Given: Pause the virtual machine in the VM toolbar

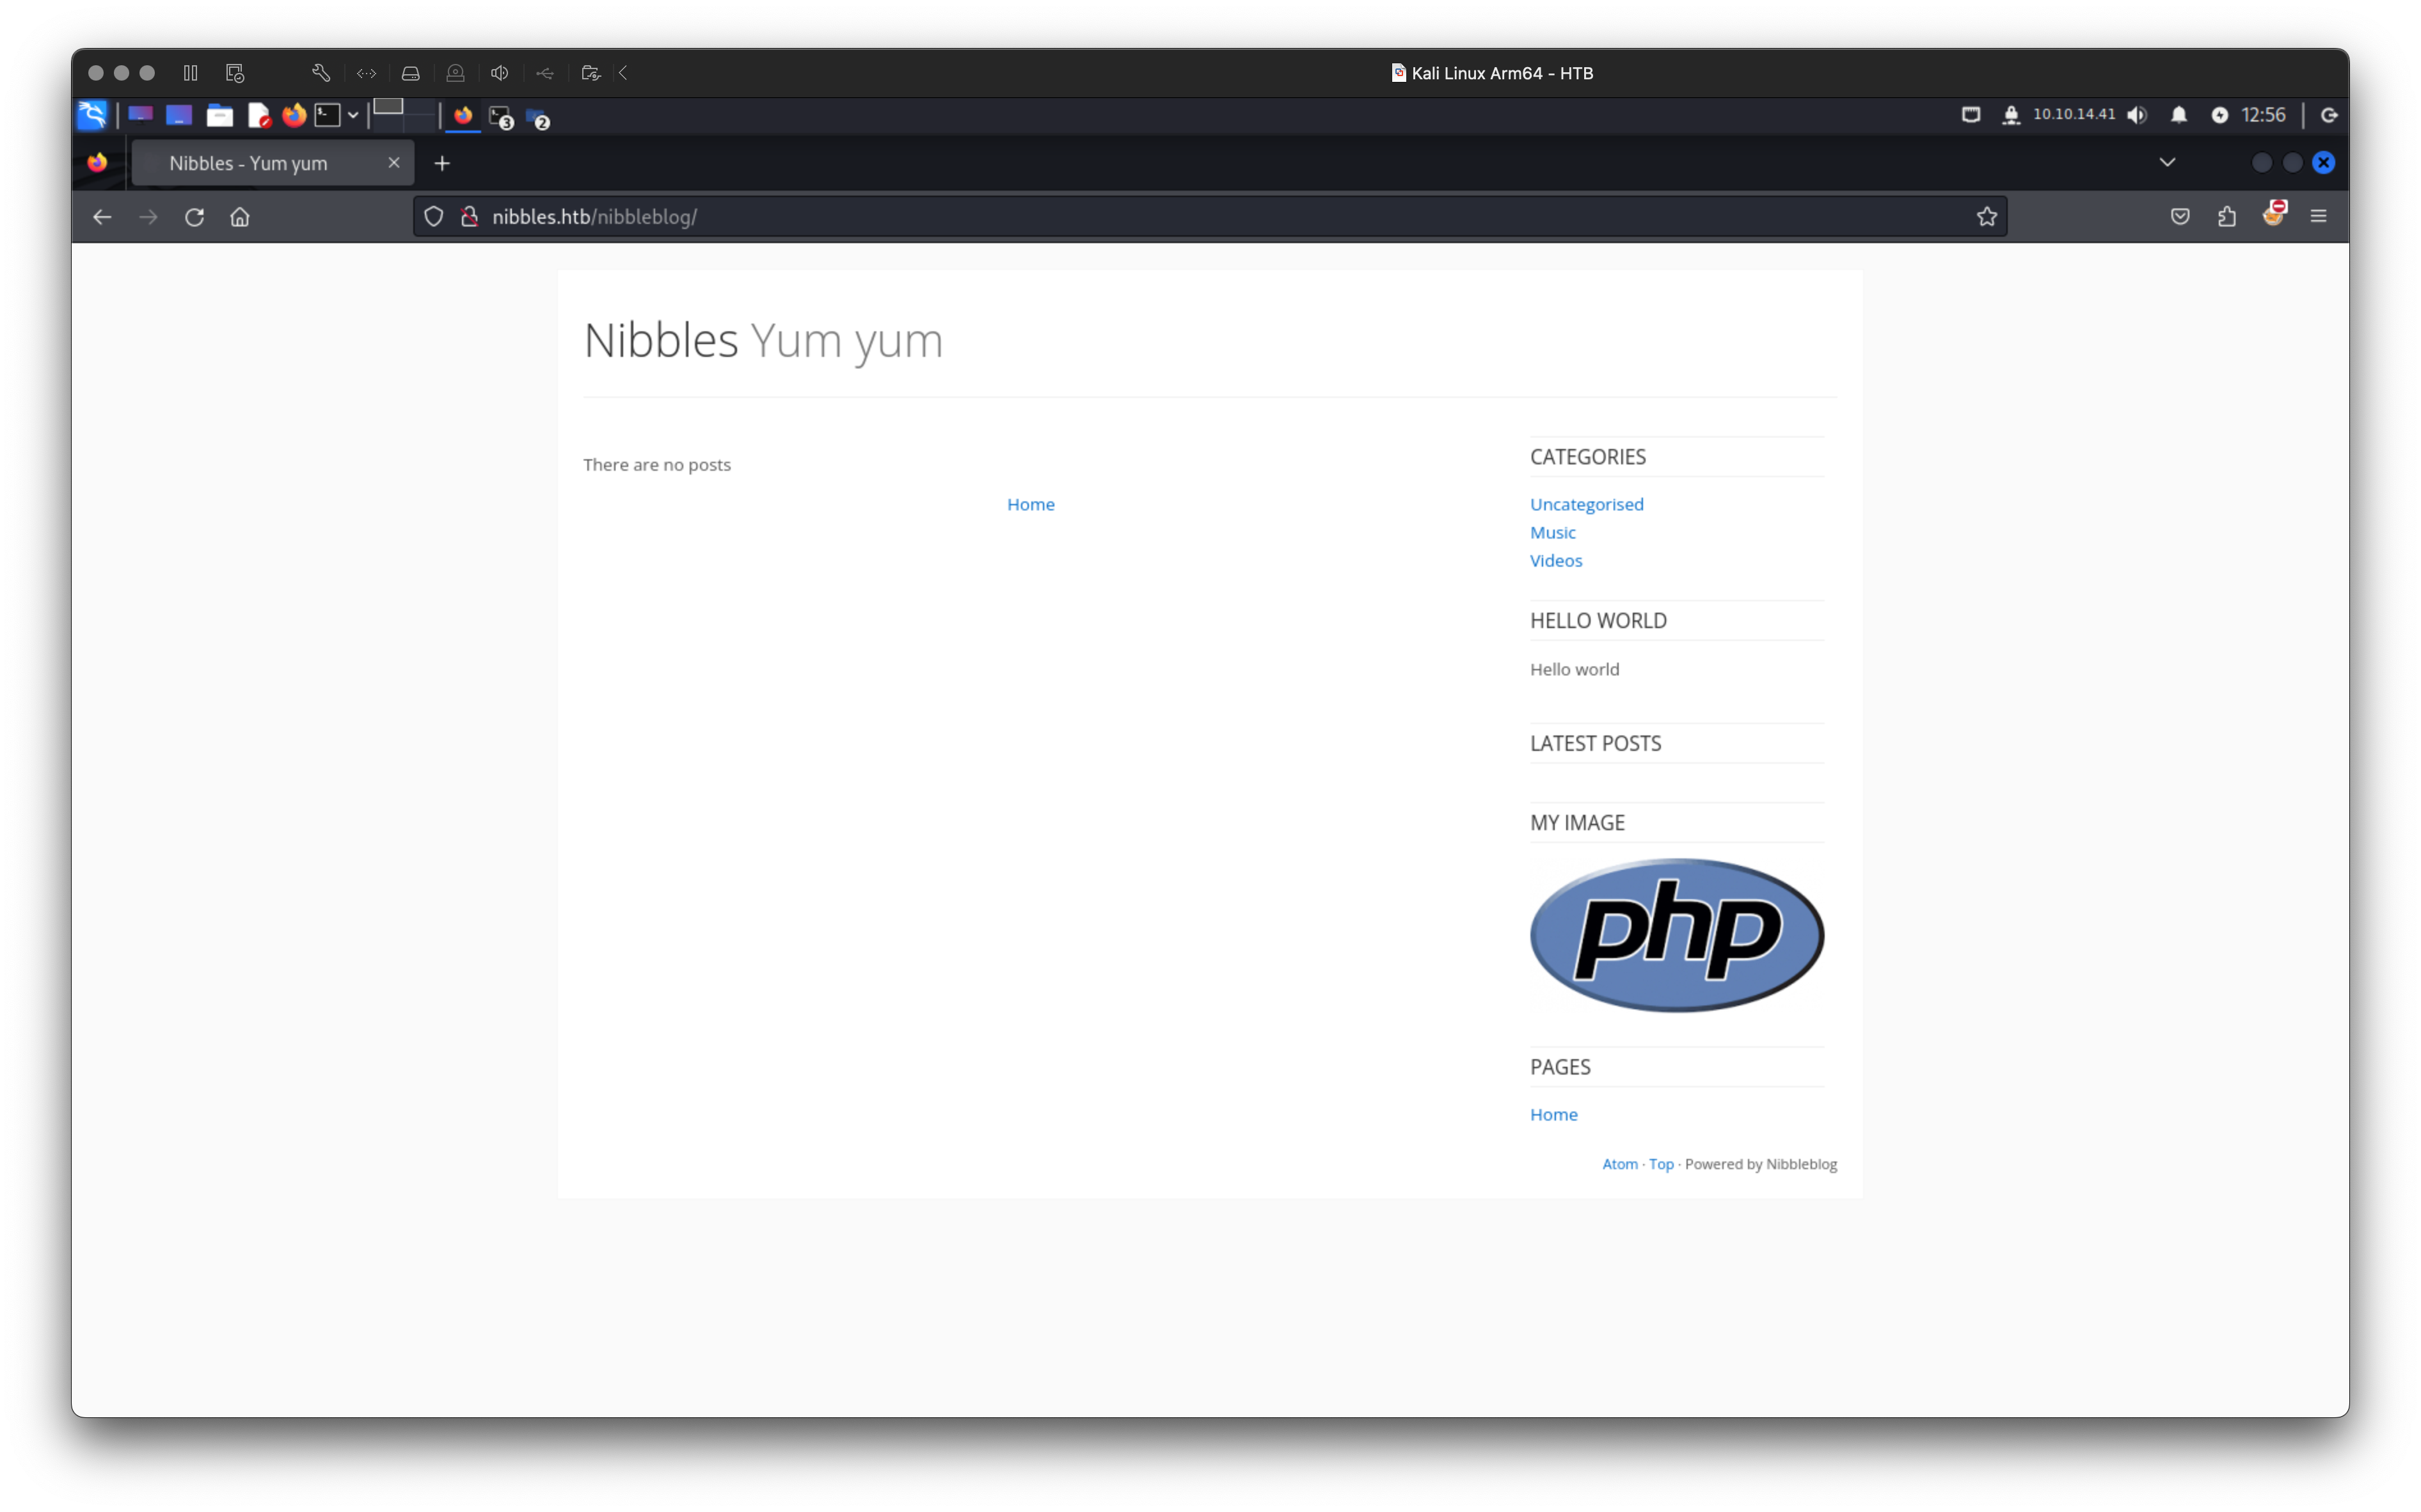Looking at the screenshot, I should coord(190,73).
